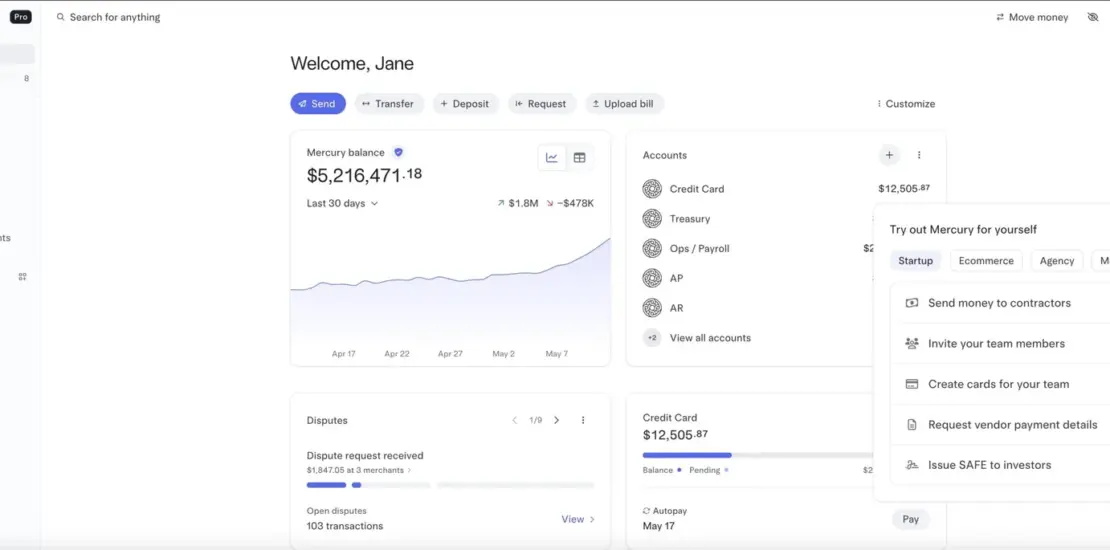Click the Deposit button
Viewport: 1110px width, 550px height.
466,103
